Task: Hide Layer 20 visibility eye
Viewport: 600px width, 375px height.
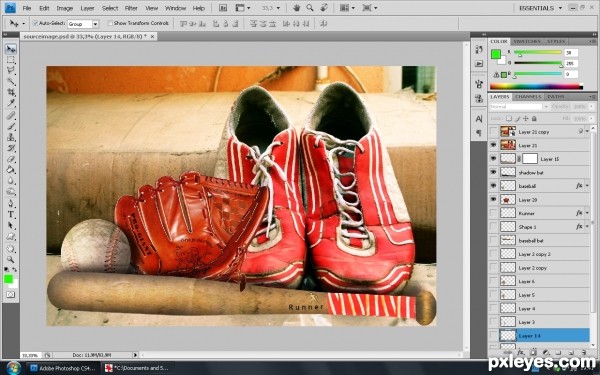Action: [493, 200]
